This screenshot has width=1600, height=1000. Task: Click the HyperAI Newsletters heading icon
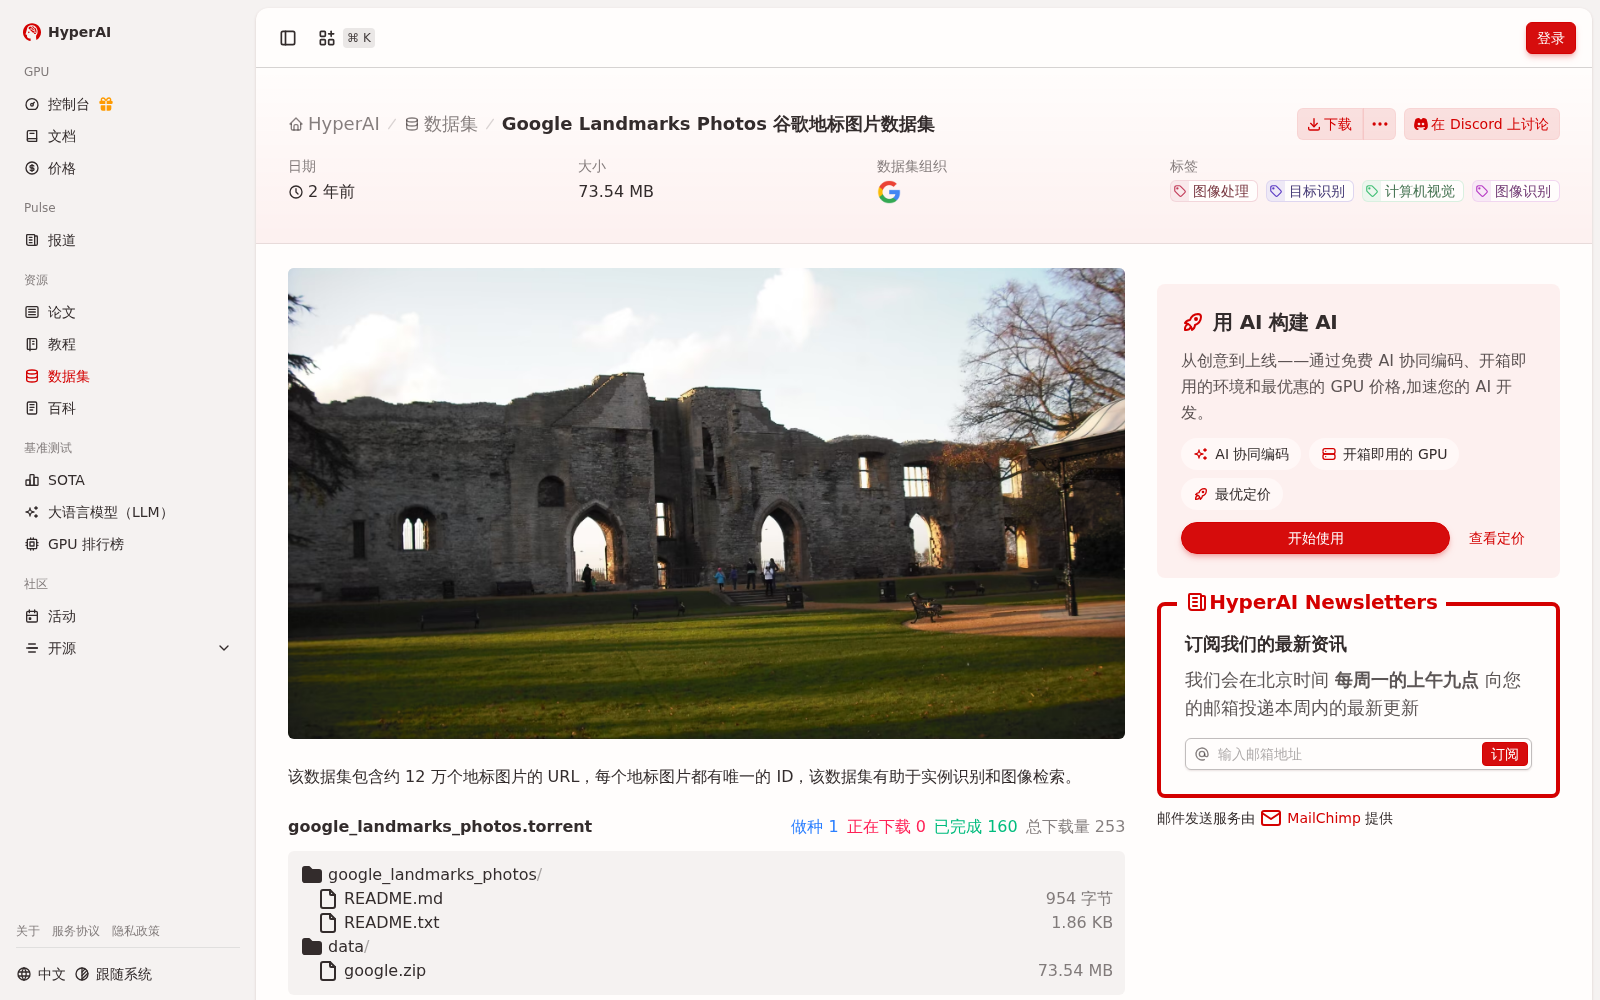1196,602
